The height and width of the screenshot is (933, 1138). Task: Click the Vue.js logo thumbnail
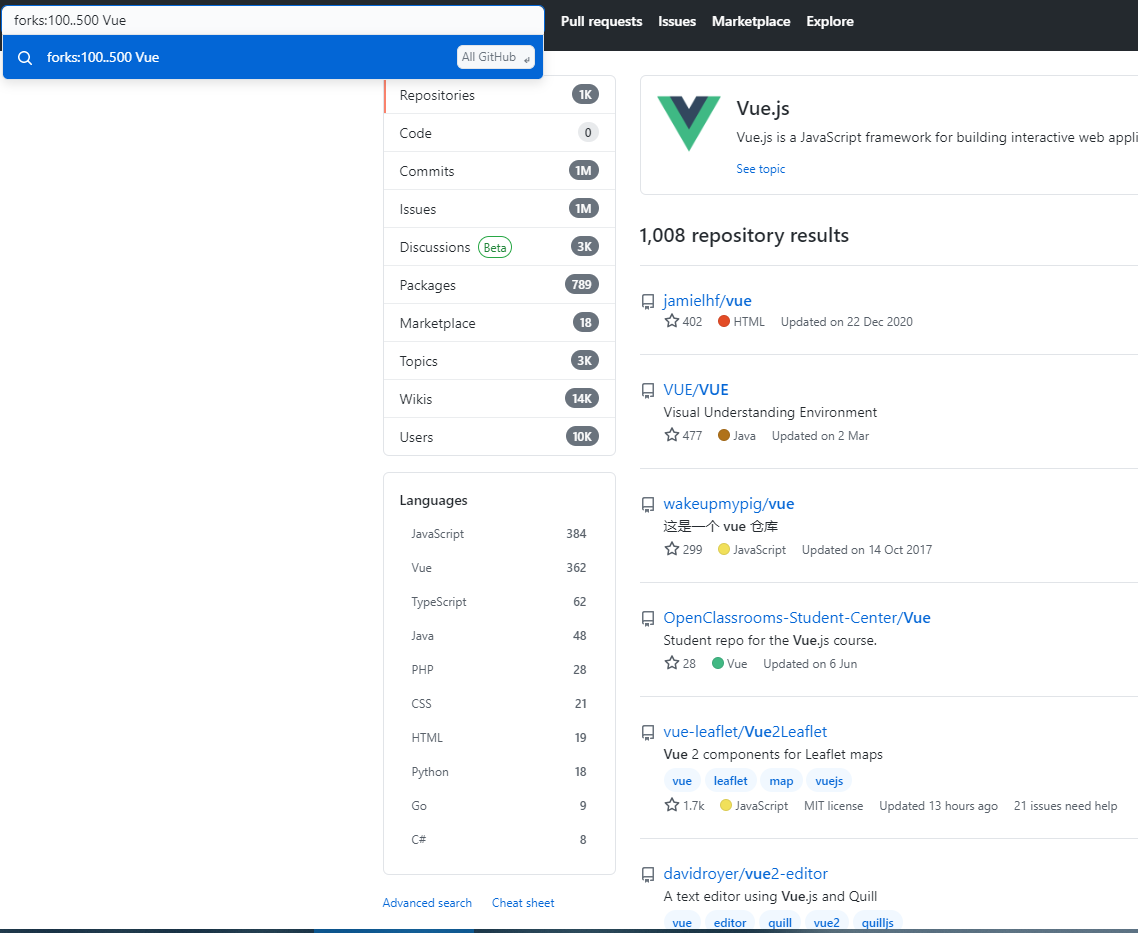[689, 123]
